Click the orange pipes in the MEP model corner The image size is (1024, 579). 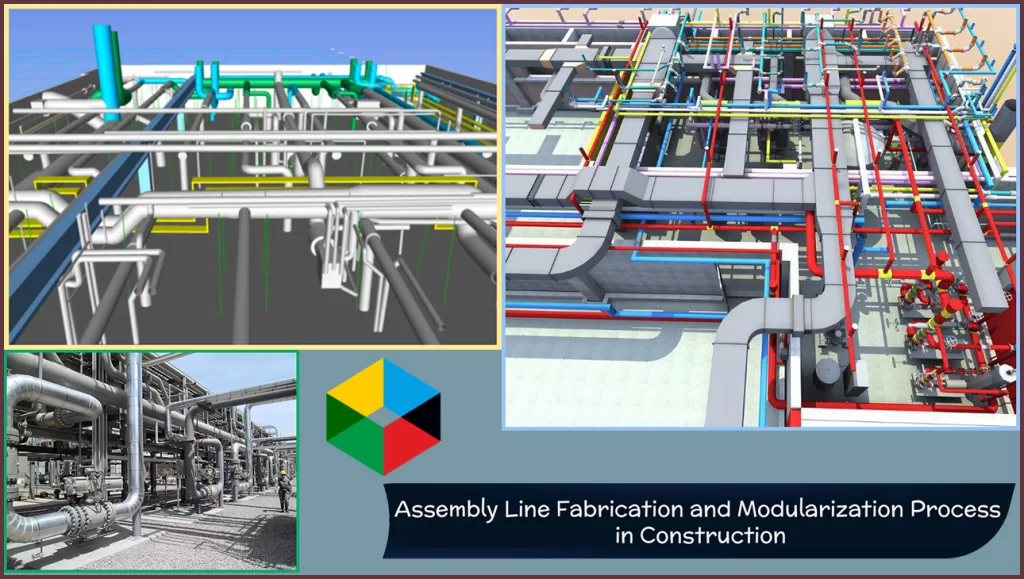tap(950, 30)
